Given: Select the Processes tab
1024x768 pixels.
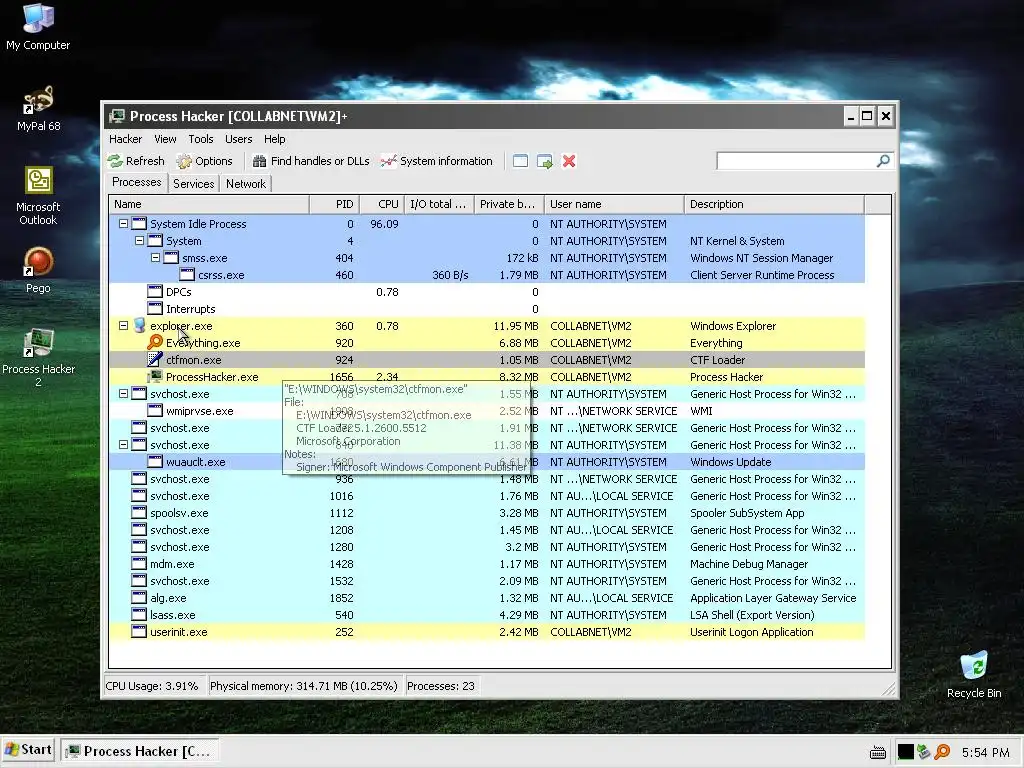Looking at the screenshot, I should 136,182.
